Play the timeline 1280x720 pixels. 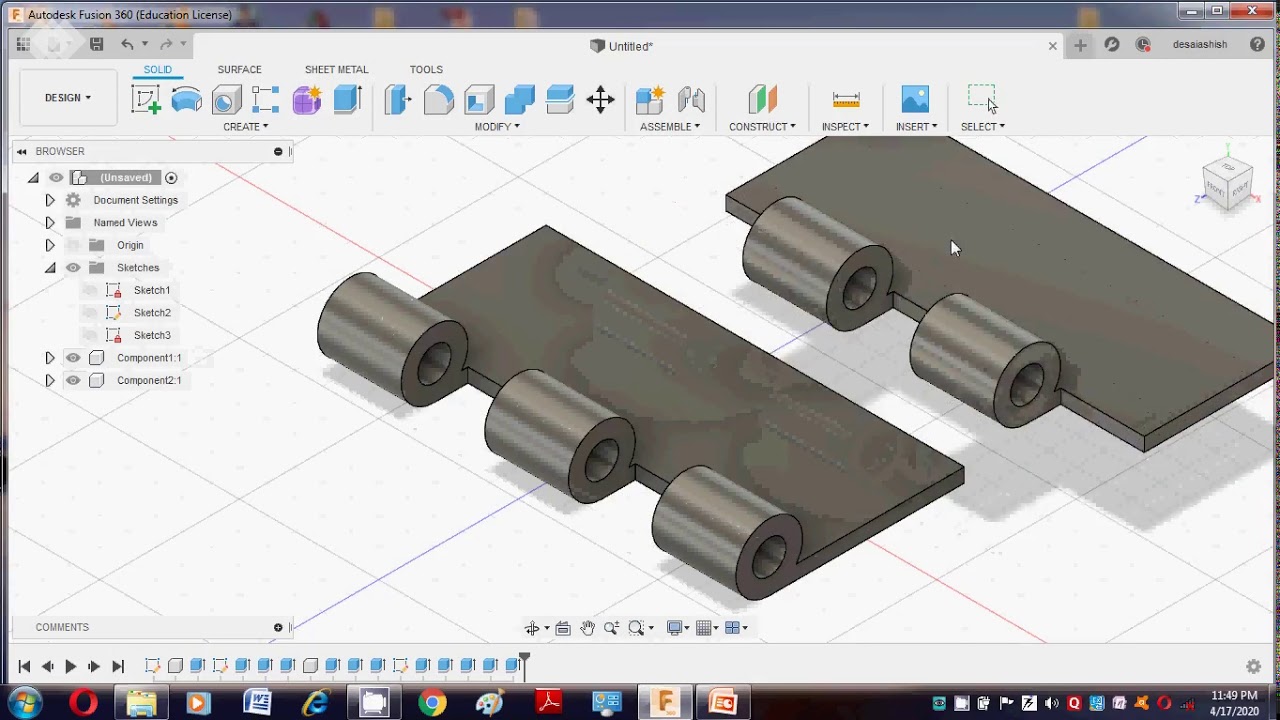click(x=70, y=666)
